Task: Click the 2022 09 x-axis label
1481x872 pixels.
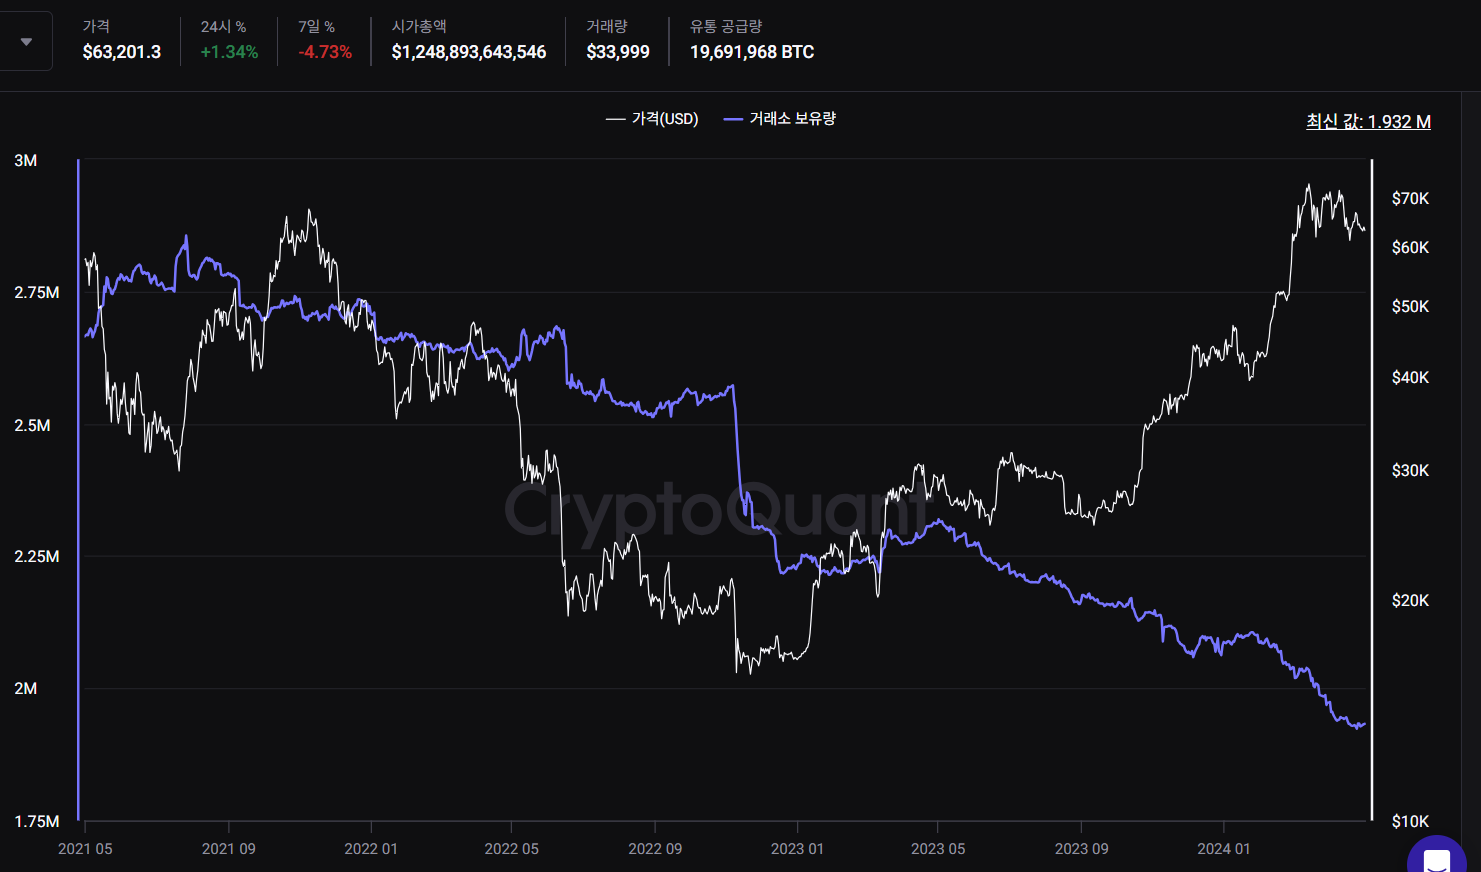Action: [x=655, y=849]
